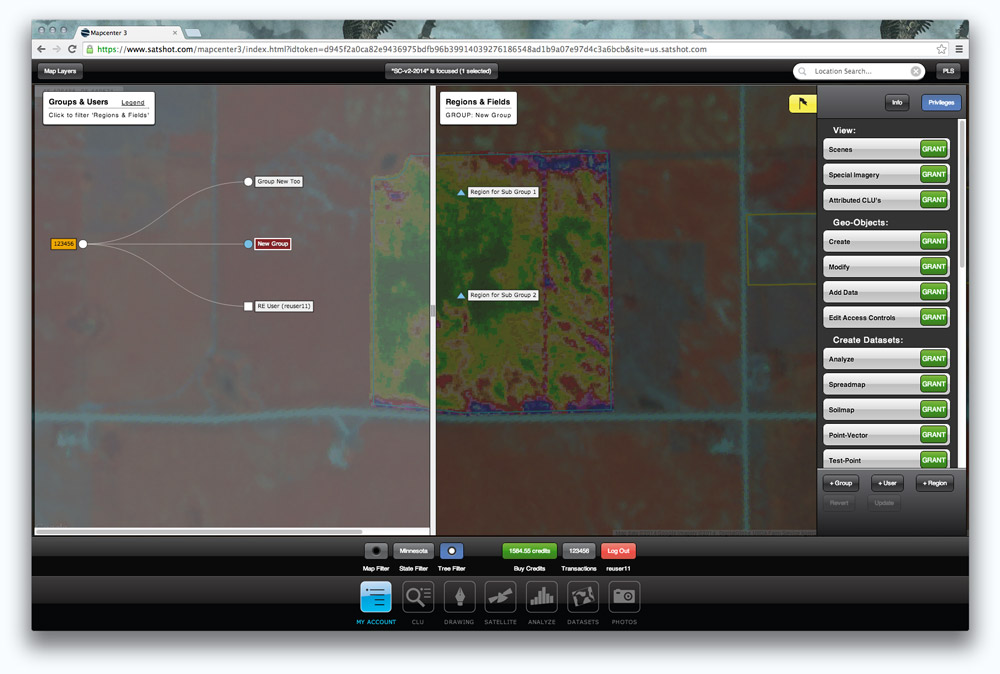Add a new group with +Group
Image resolution: width=1000 pixels, height=674 pixels.
tap(841, 483)
